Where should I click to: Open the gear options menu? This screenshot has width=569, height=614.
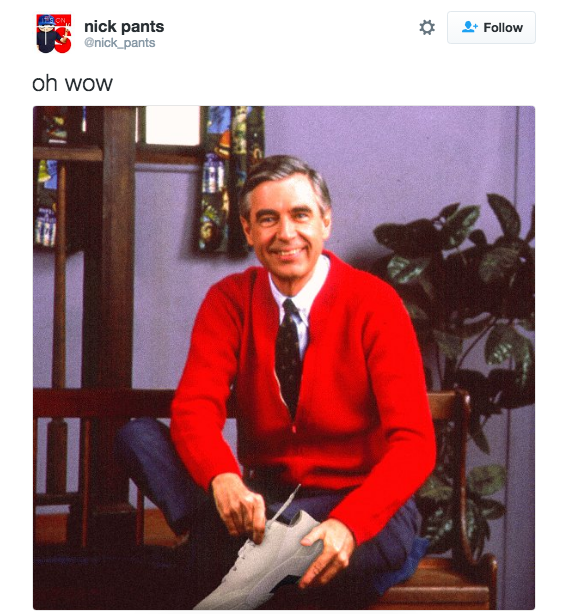click(x=427, y=27)
